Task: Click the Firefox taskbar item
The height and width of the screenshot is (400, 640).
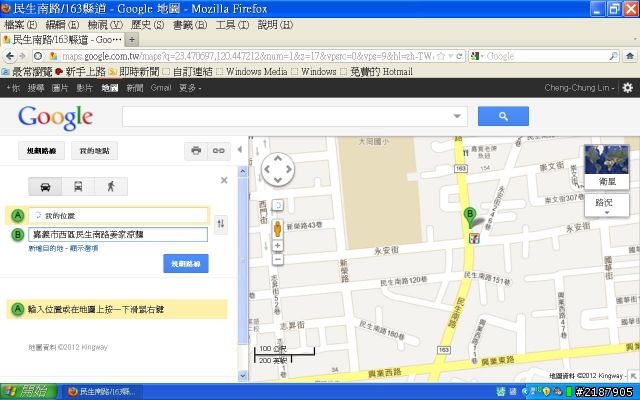Action: [102, 392]
